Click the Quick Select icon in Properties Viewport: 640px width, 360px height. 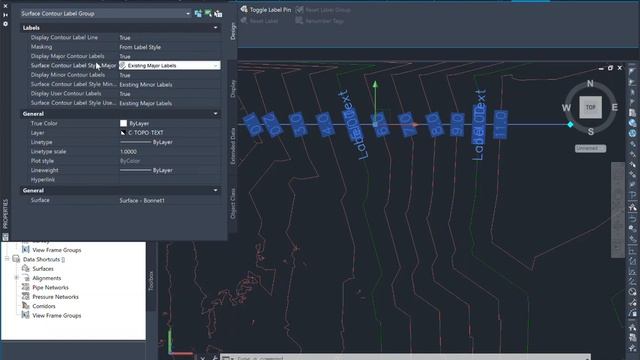coord(218,13)
